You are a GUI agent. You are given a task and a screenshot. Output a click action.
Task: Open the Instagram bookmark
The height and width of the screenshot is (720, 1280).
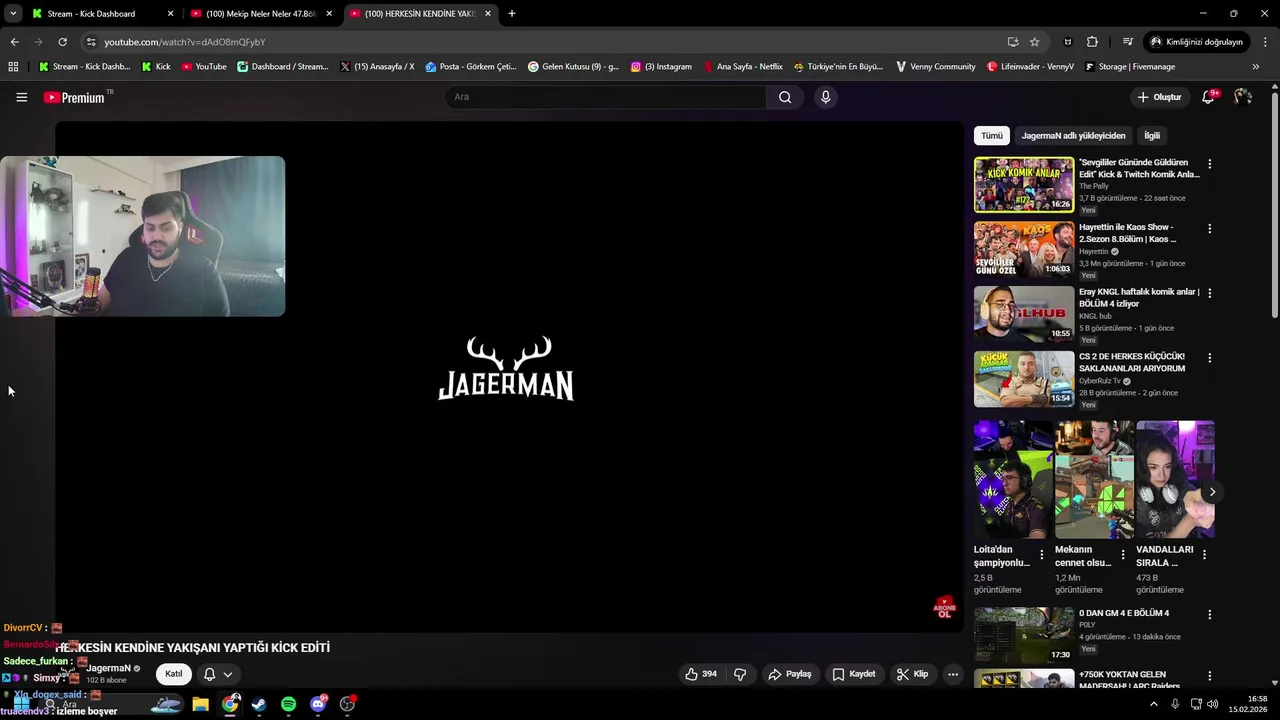click(661, 67)
